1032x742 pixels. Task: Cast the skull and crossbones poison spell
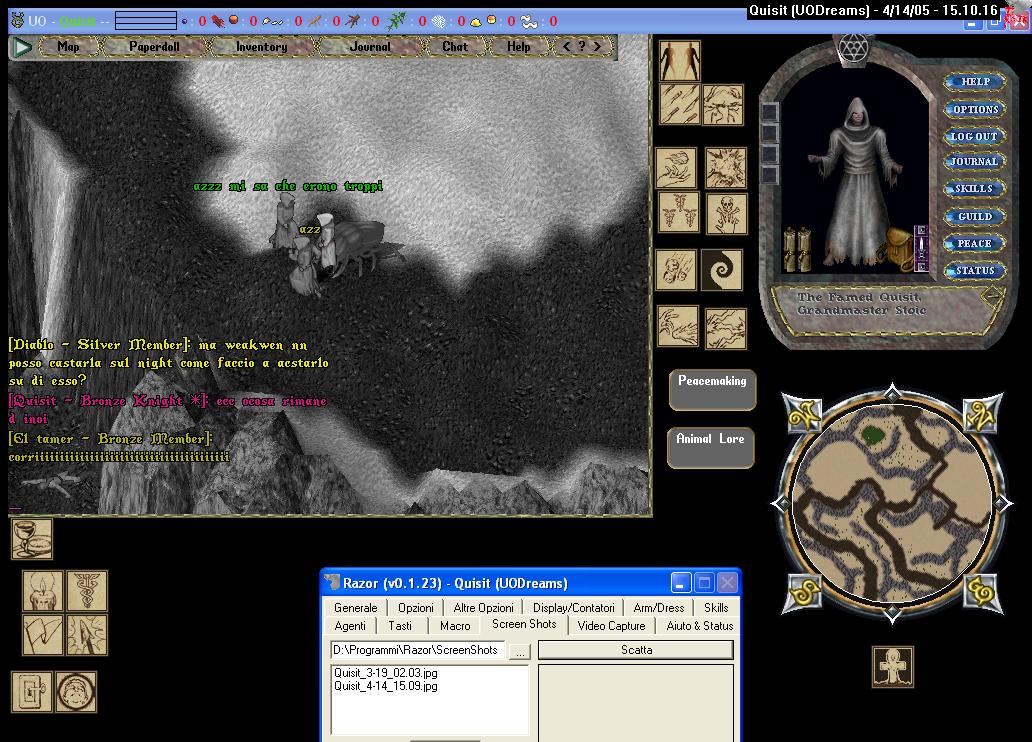[x=727, y=213]
